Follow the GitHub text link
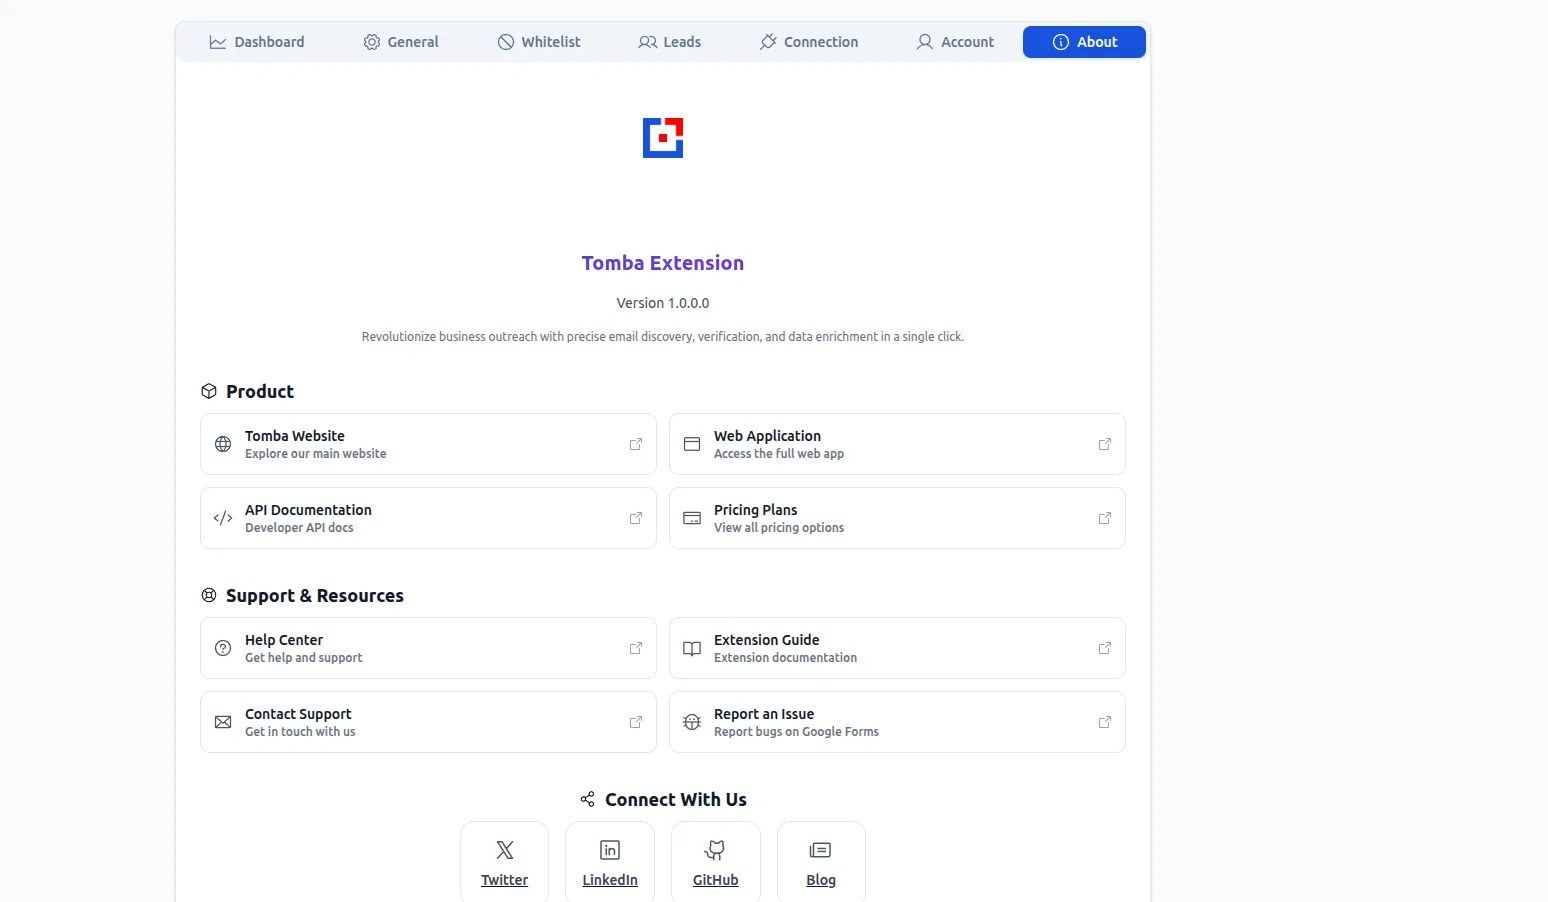Image resolution: width=1548 pixels, height=902 pixels. 716,880
